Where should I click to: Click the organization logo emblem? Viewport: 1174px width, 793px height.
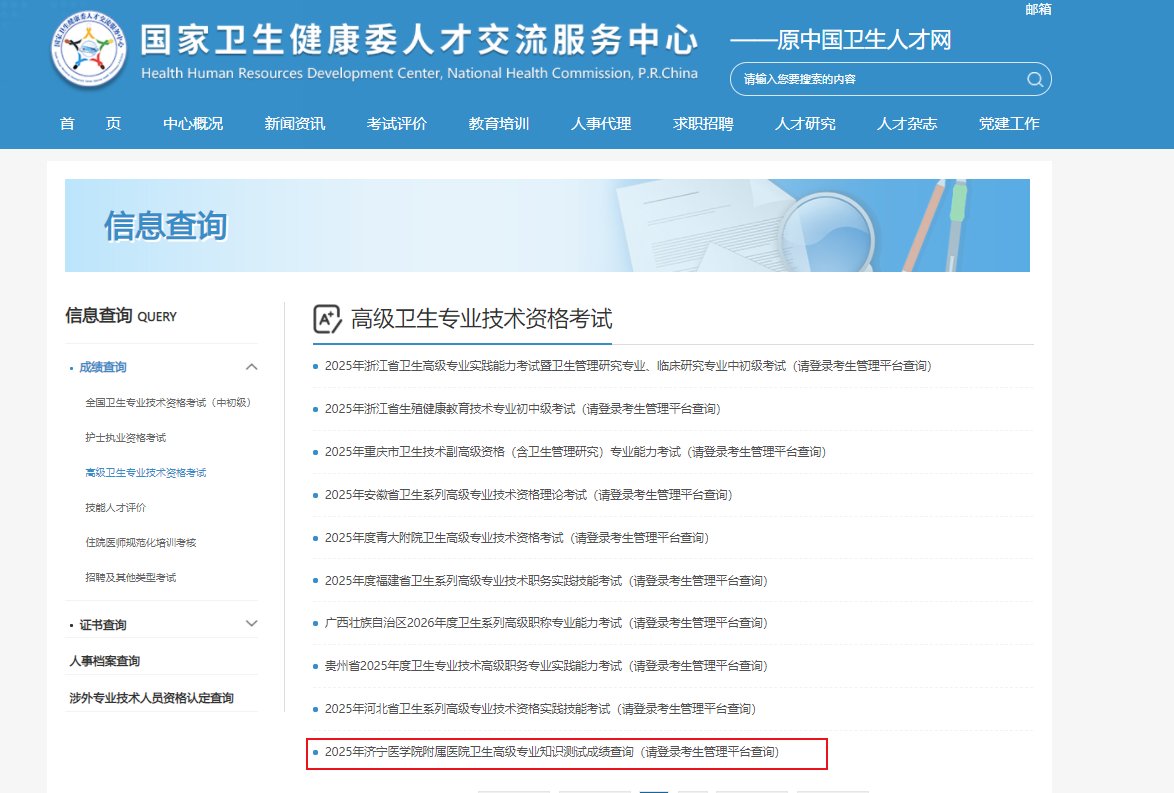pyautogui.click(x=89, y=49)
